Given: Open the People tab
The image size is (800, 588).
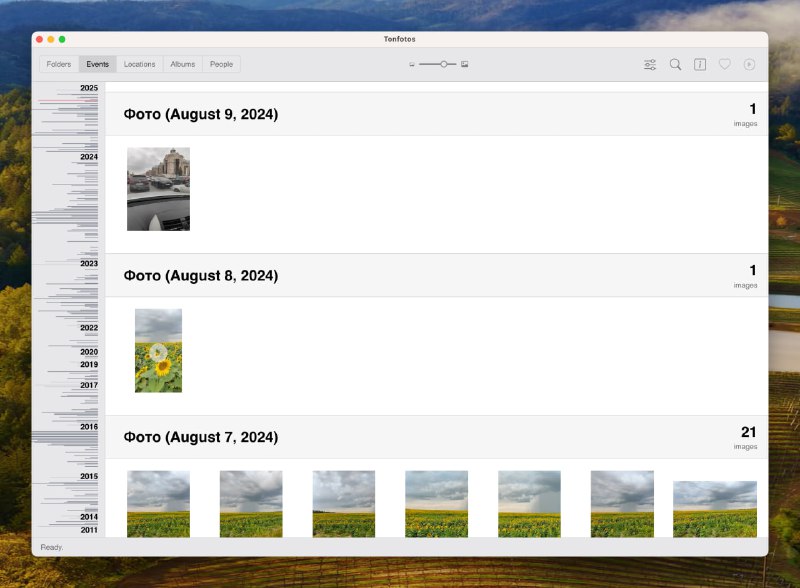Looking at the screenshot, I should tap(221, 65).
